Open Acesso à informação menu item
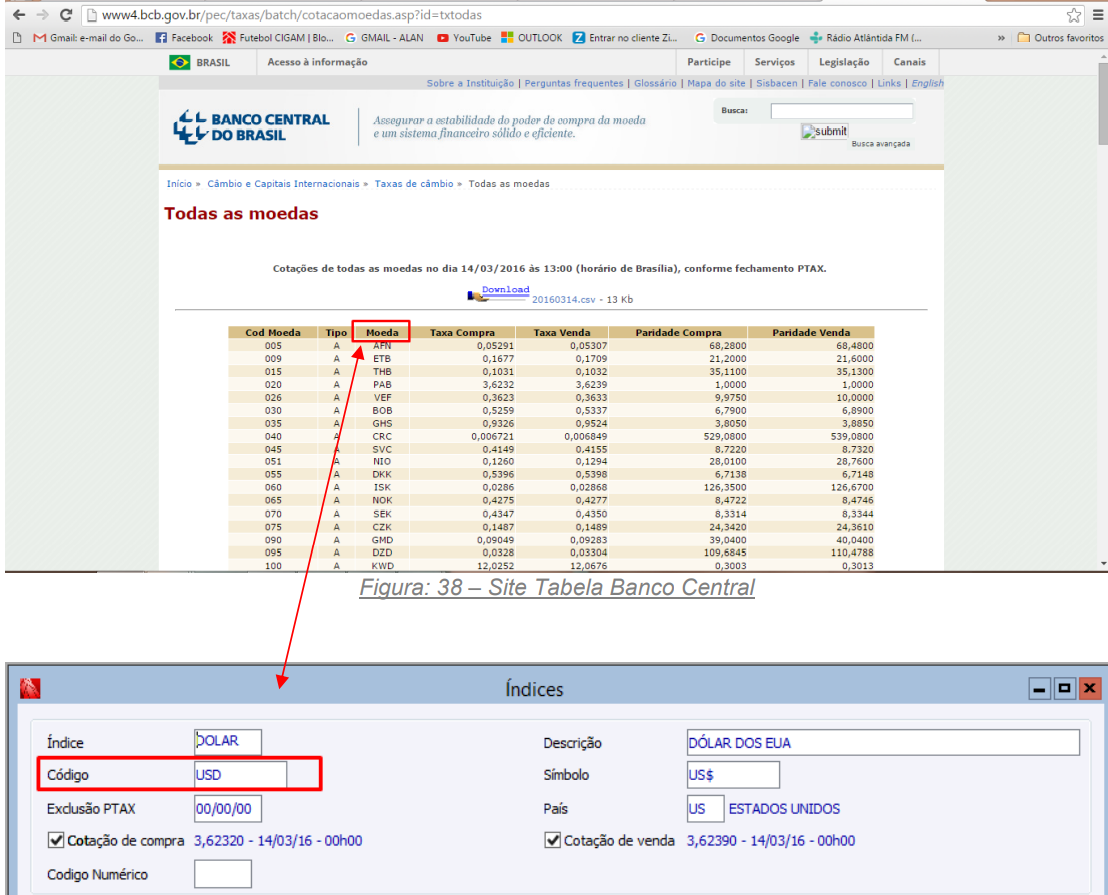Screen dimensions: 1108x895 (x=317, y=62)
